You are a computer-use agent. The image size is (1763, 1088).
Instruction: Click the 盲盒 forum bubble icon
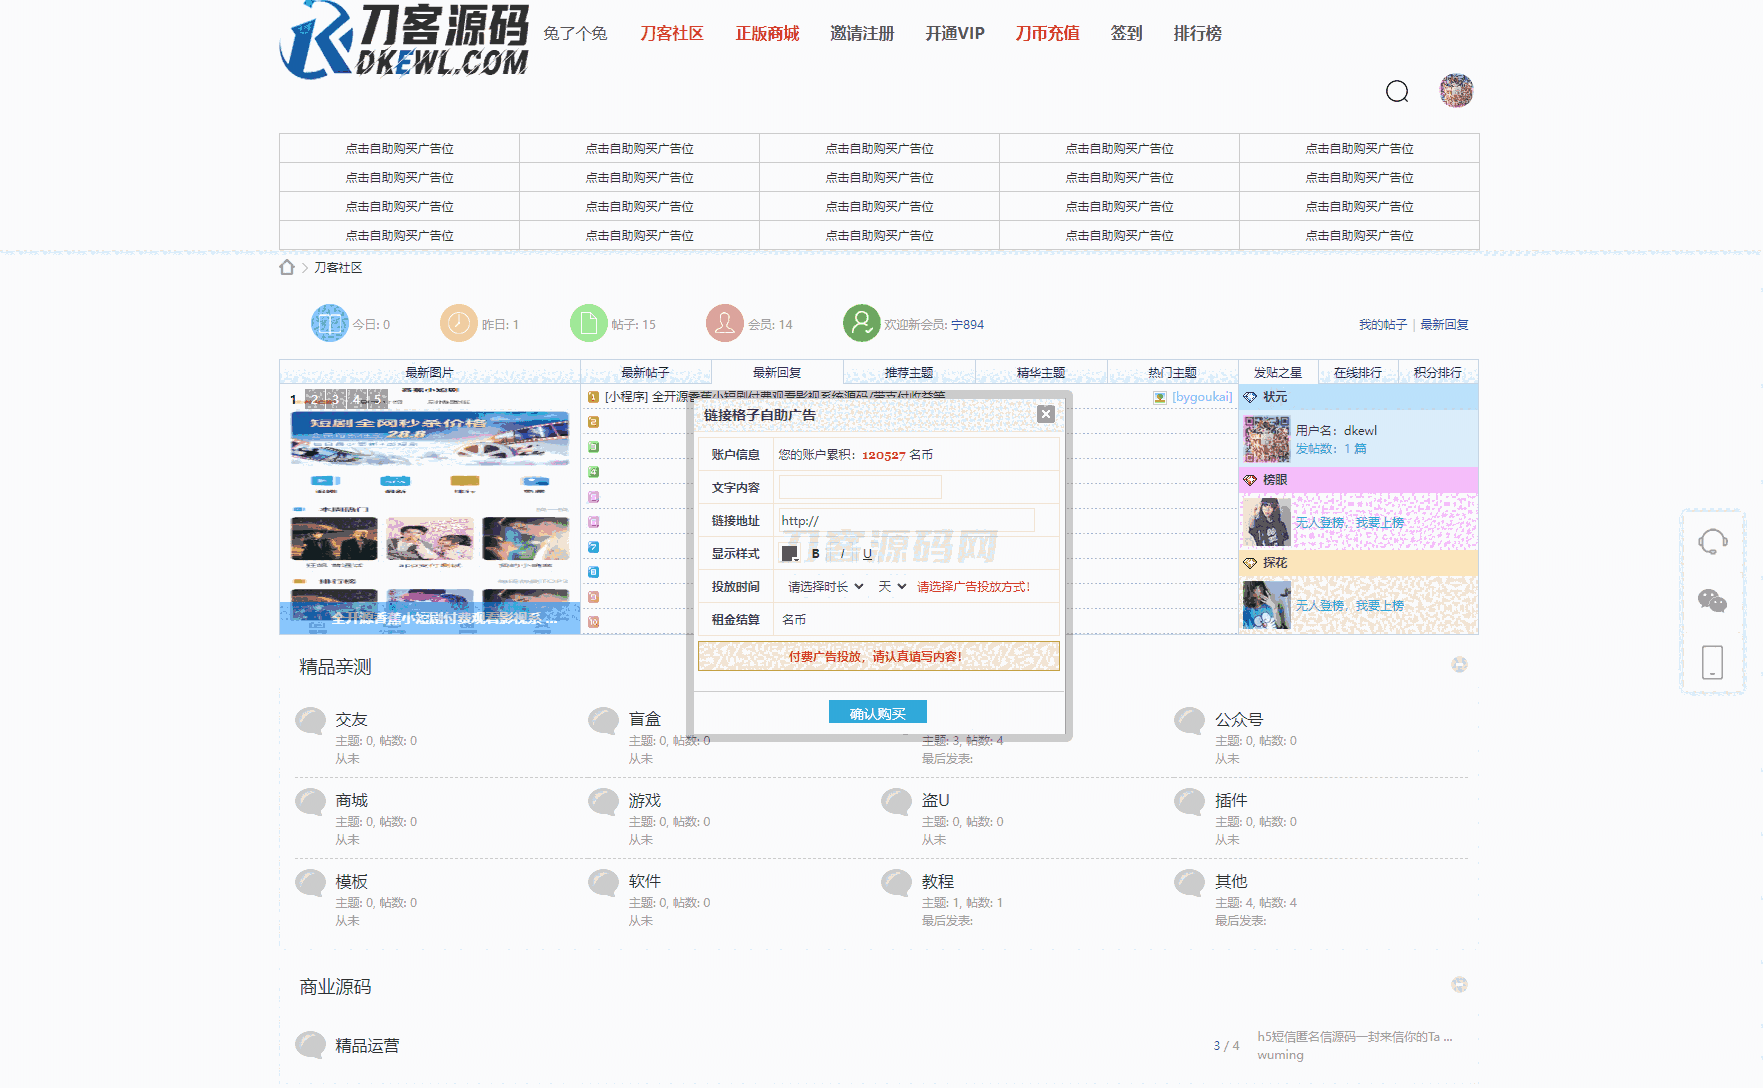[x=604, y=721]
